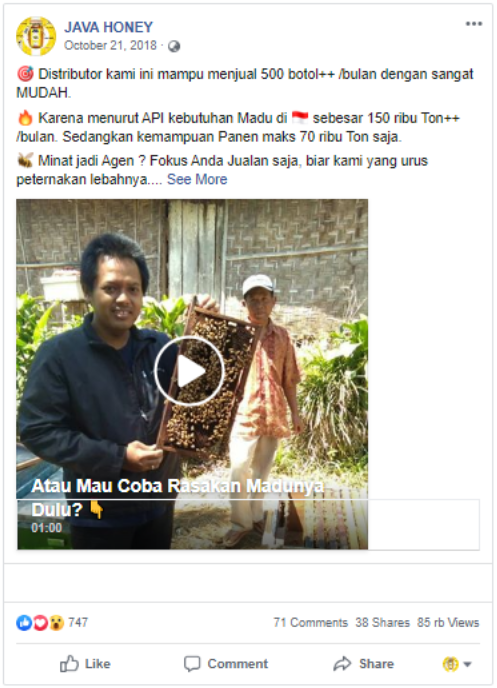This screenshot has height=688, width=497.
Task: Click the JAVA HONEY profile picture
Action: (36, 36)
